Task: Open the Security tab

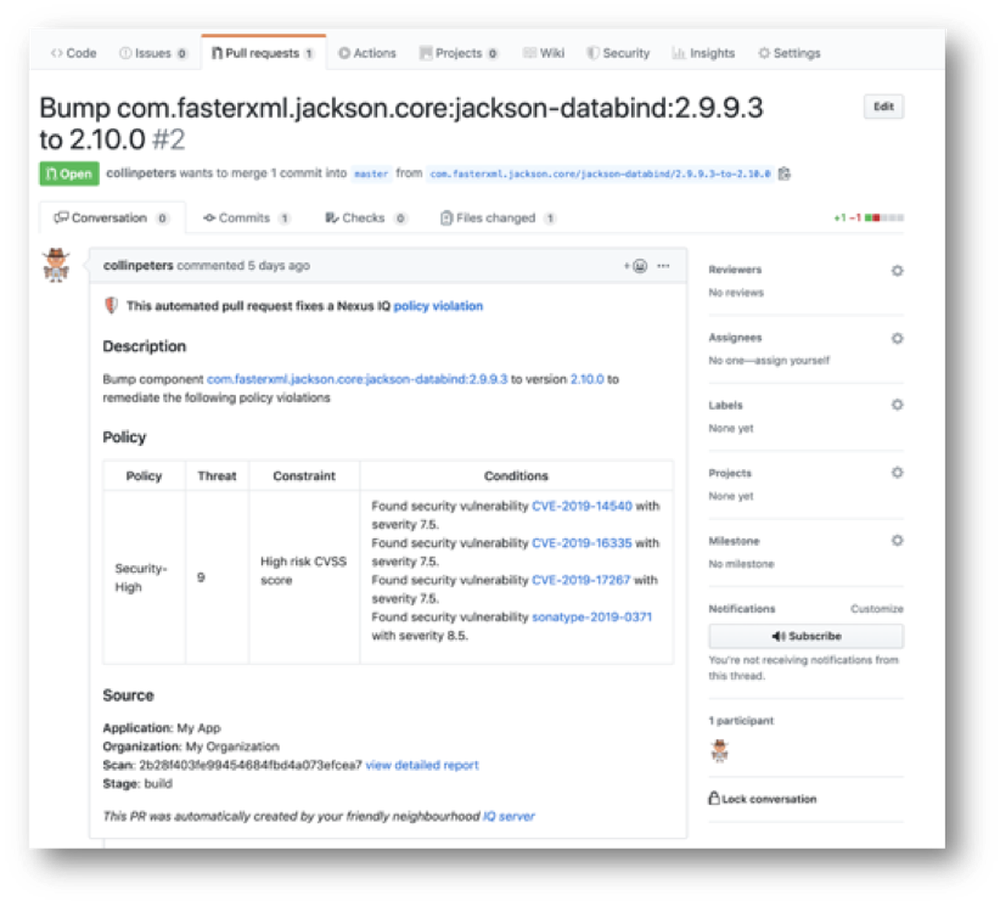Action: click(618, 53)
